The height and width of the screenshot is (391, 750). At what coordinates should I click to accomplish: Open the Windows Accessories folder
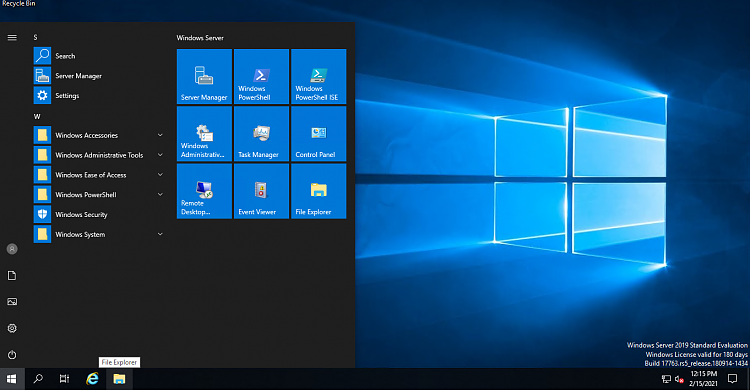click(x=99, y=135)
